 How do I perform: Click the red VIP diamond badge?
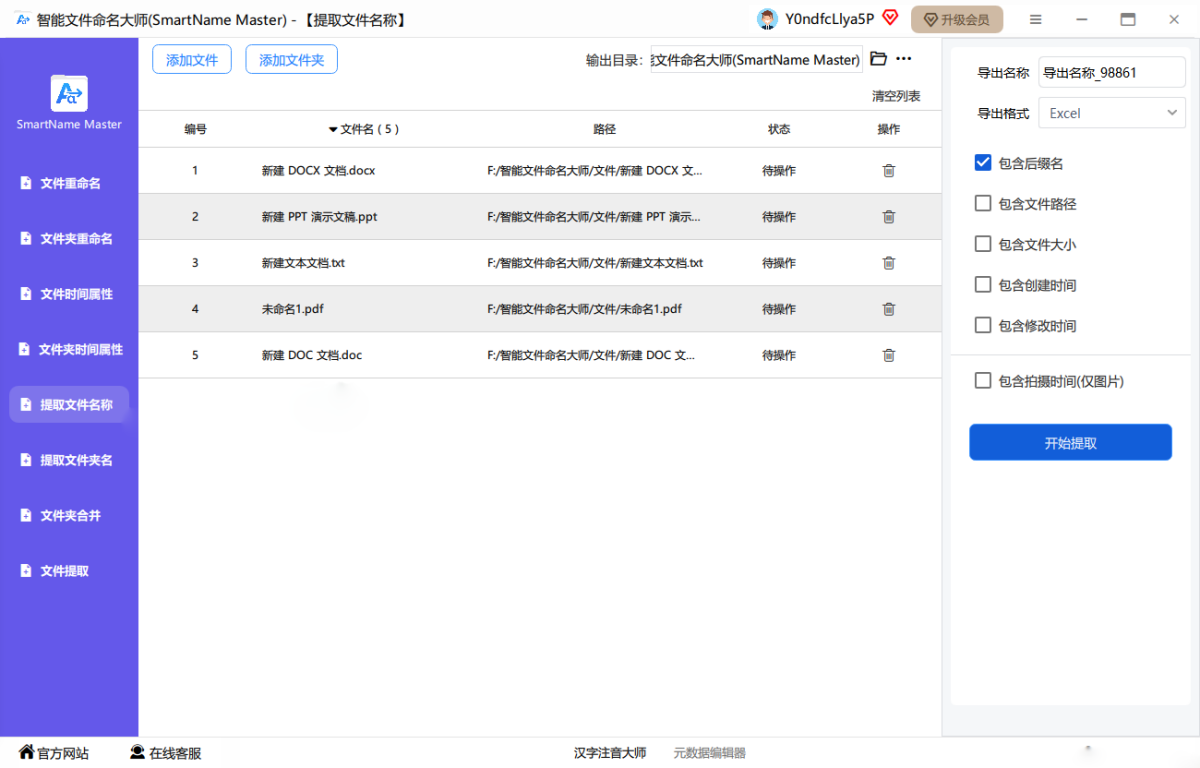pyautogui.click(x=890, y=18)
